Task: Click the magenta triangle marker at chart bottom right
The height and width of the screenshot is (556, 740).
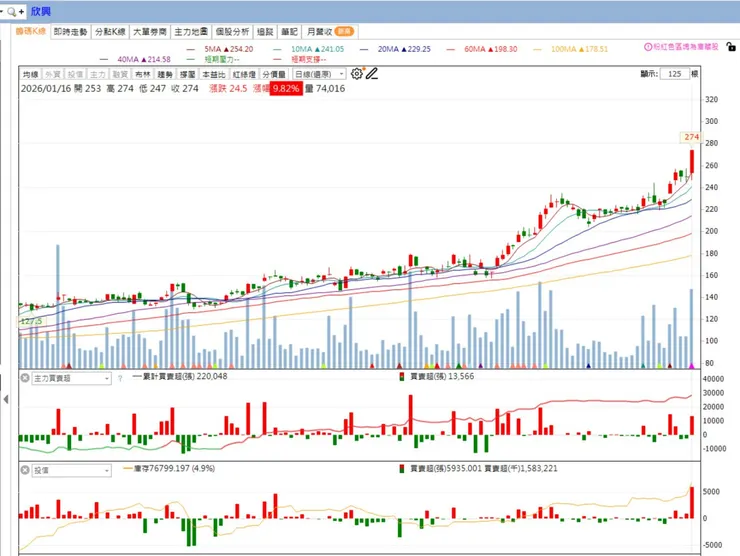Action: (x=692, y=365)
